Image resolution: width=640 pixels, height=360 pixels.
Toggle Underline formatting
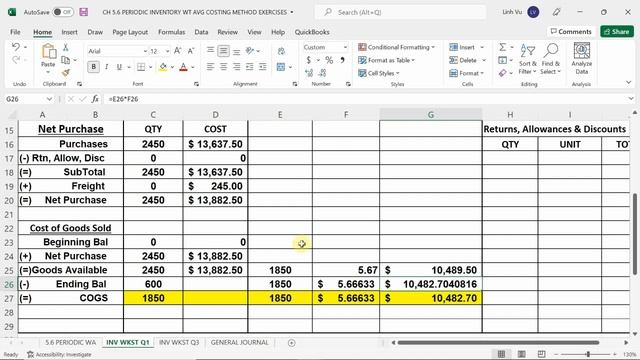[119, 67]
